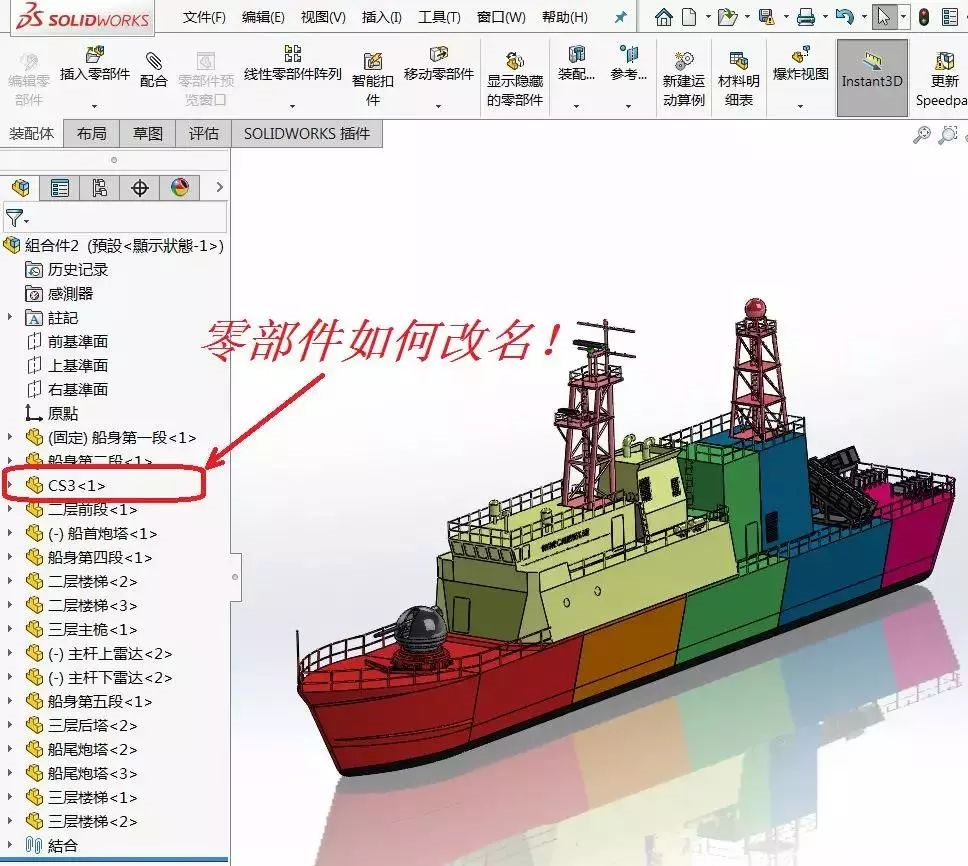The width and height of the screenshot is (968, 866).
Task: Open the feature tree filter dropdown
Action: pyautogui.click(x=17, y=218)
